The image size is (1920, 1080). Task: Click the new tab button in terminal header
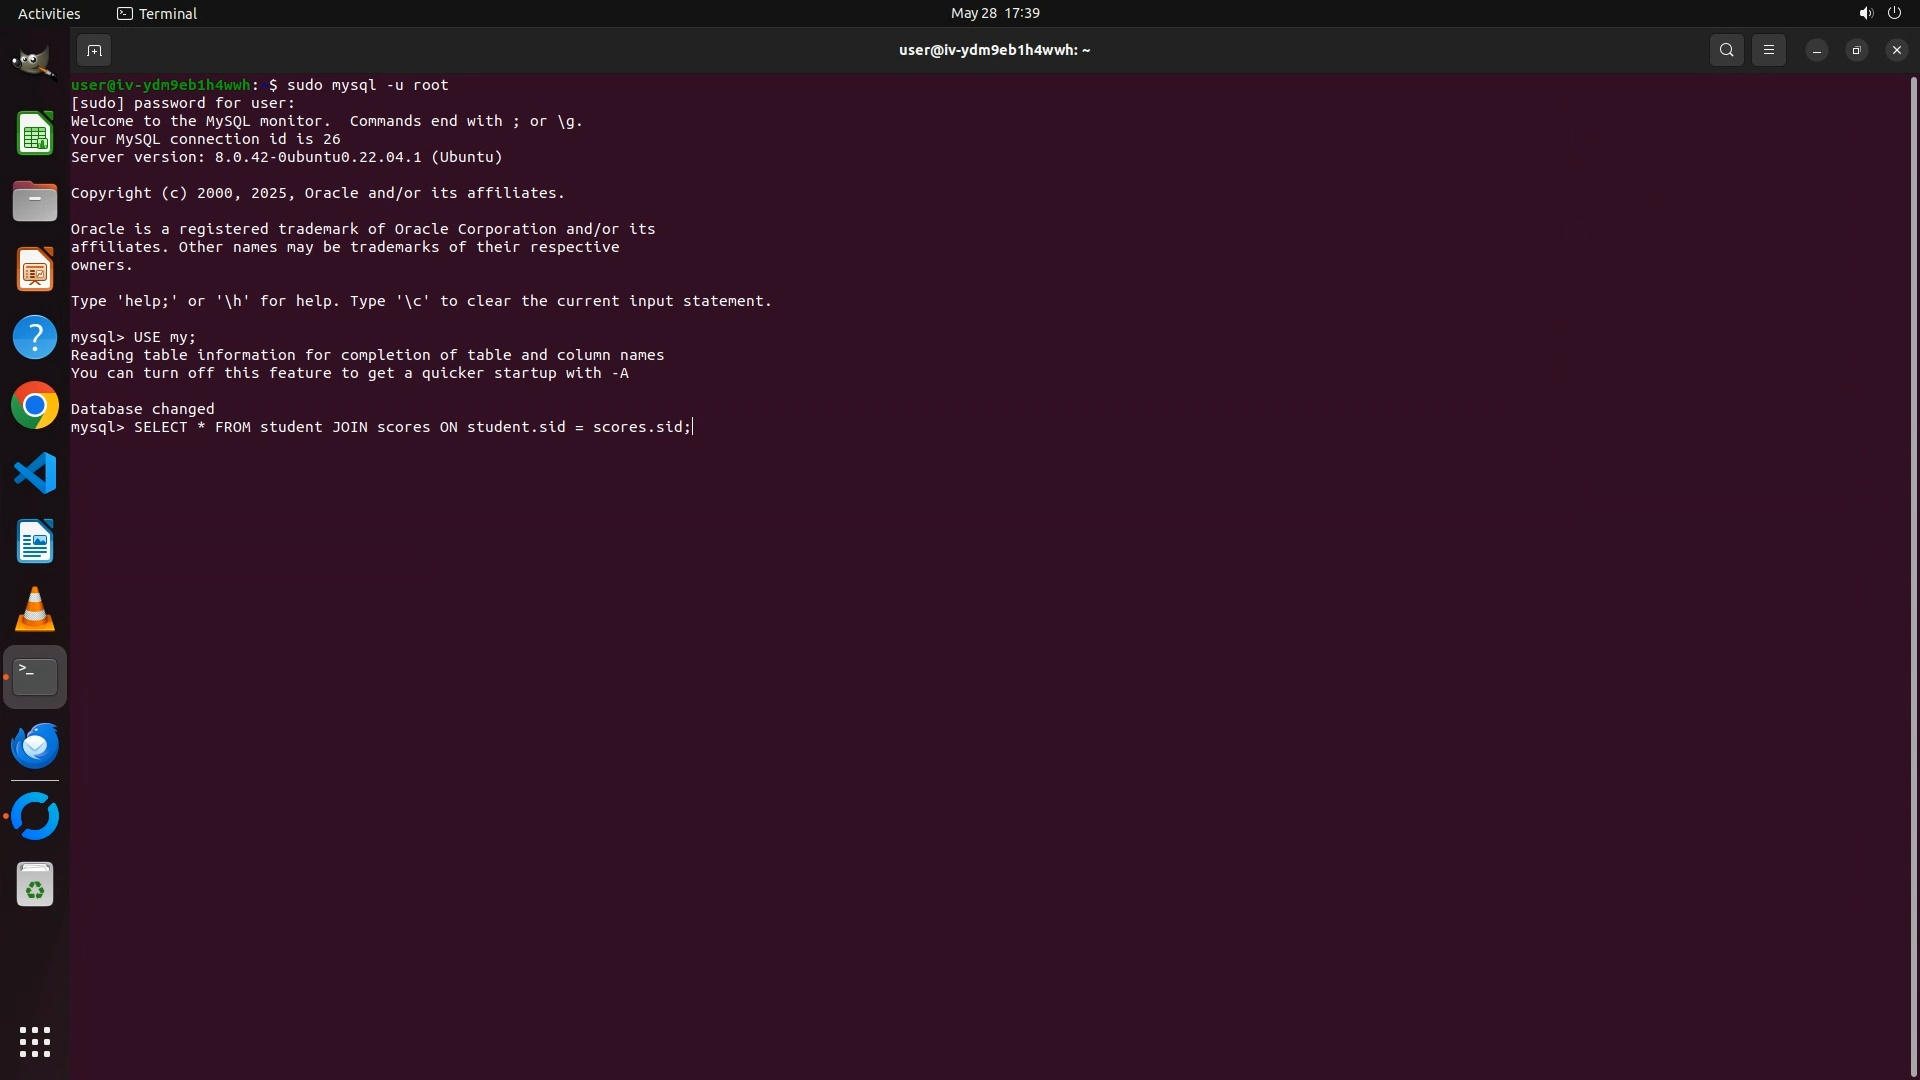click(93, 50)
